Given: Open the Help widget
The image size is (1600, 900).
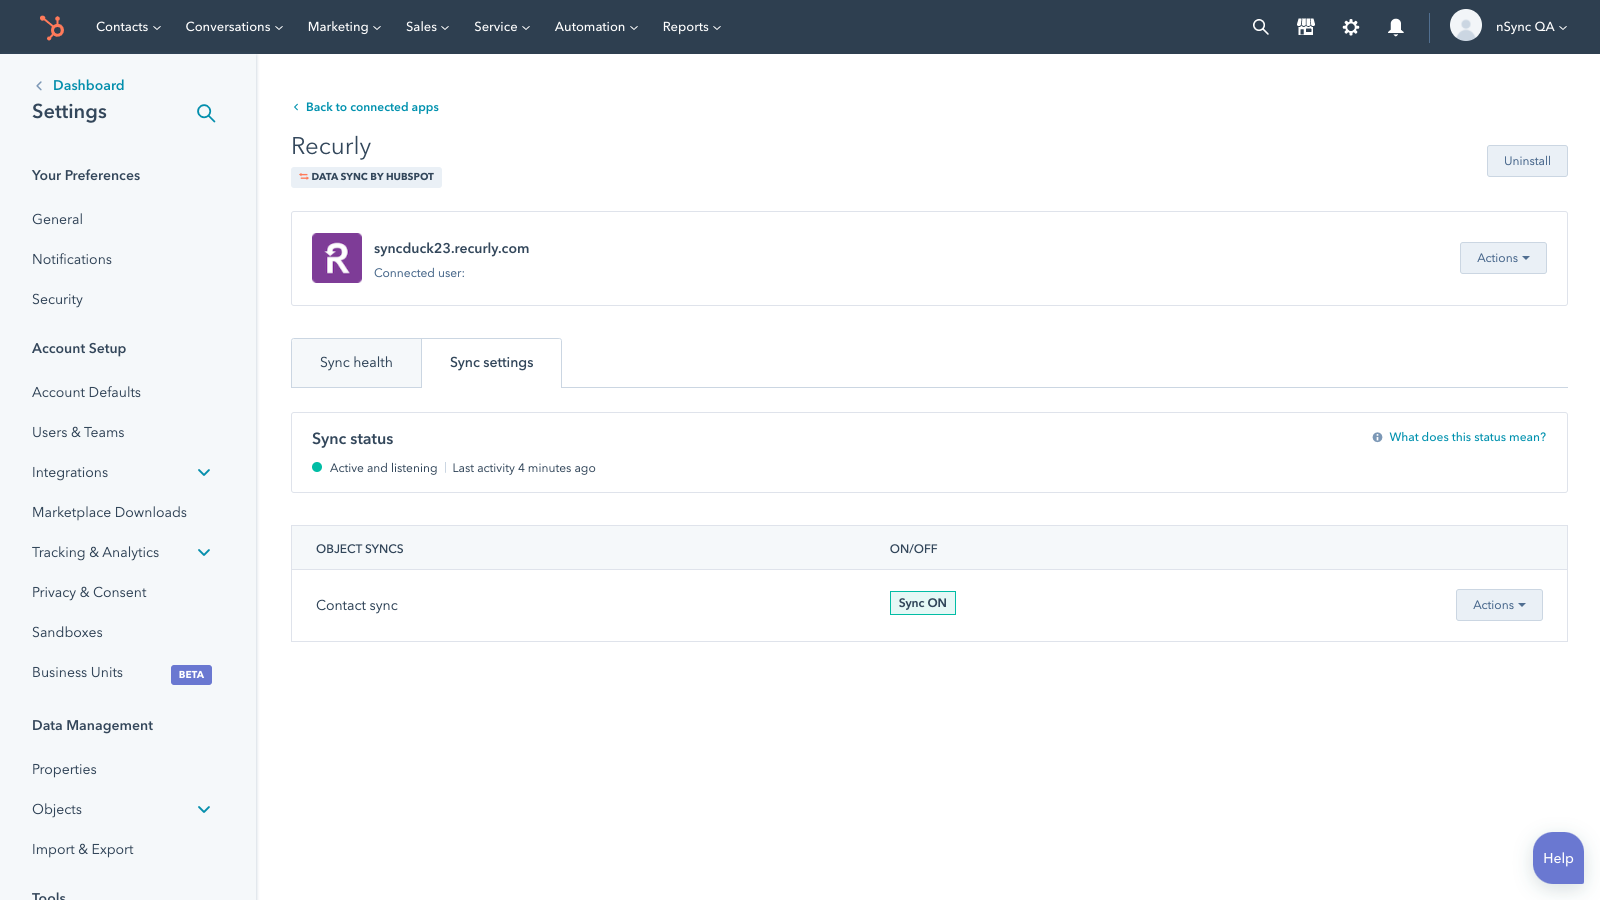Looking at the screenshot, I should (1557, 858).
